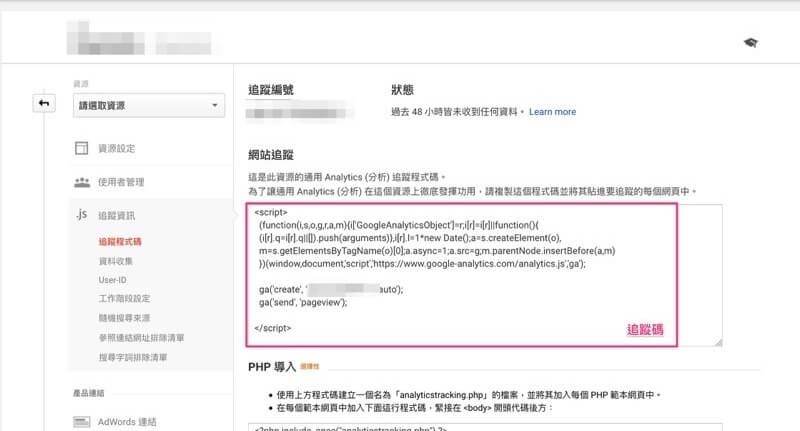Click the AdWords 連結 icon
The height and width of the screenshot is (431, 800).
pos(82,421)
